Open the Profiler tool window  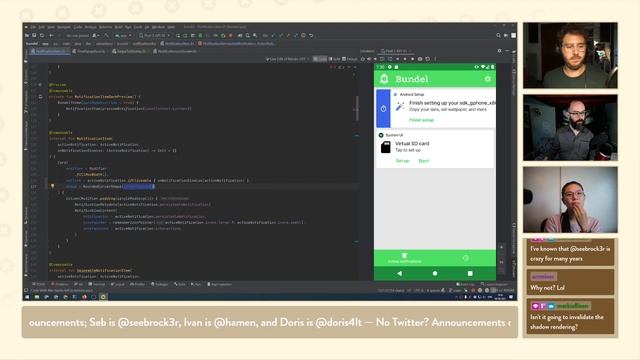(x=138, y=284)
